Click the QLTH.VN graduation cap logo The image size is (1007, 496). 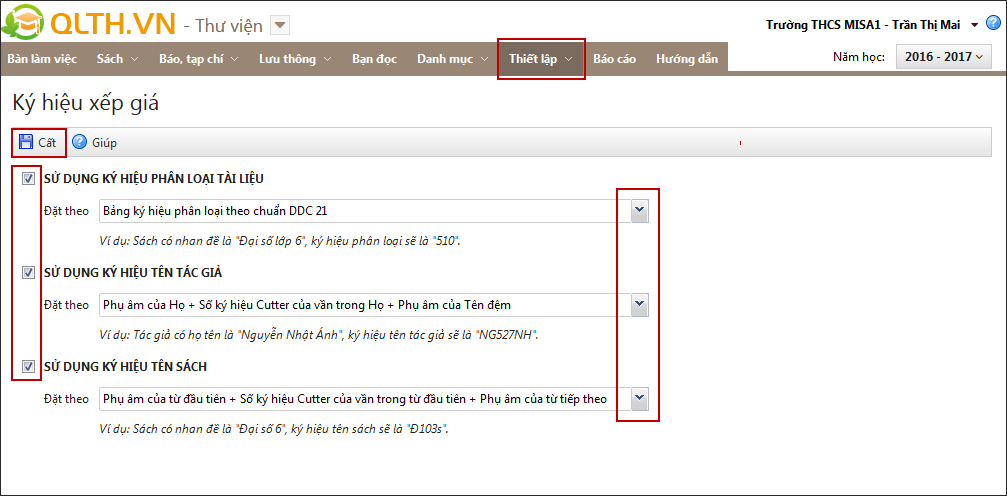pyautogui.click(x=22, y=22)
